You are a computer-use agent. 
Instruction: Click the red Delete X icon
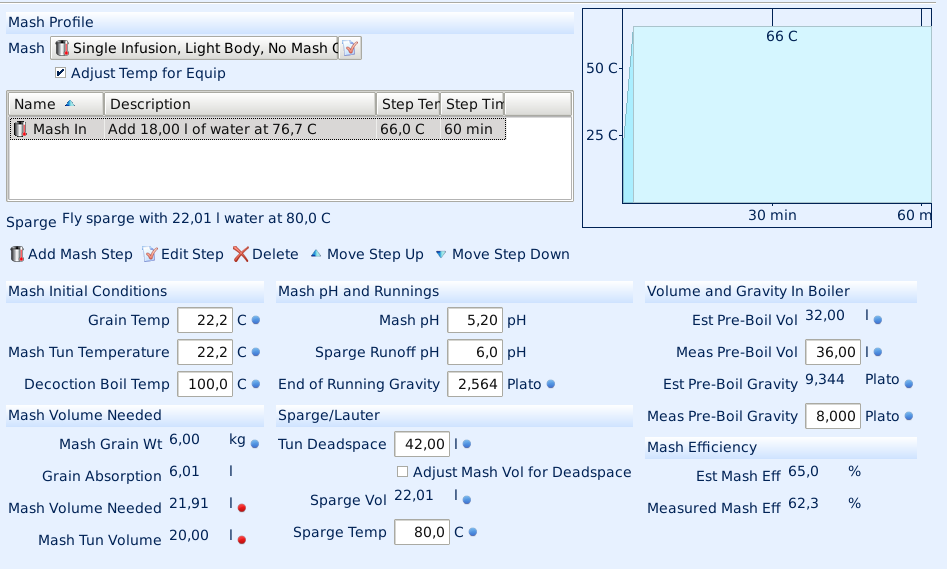(x=240, y=254)
